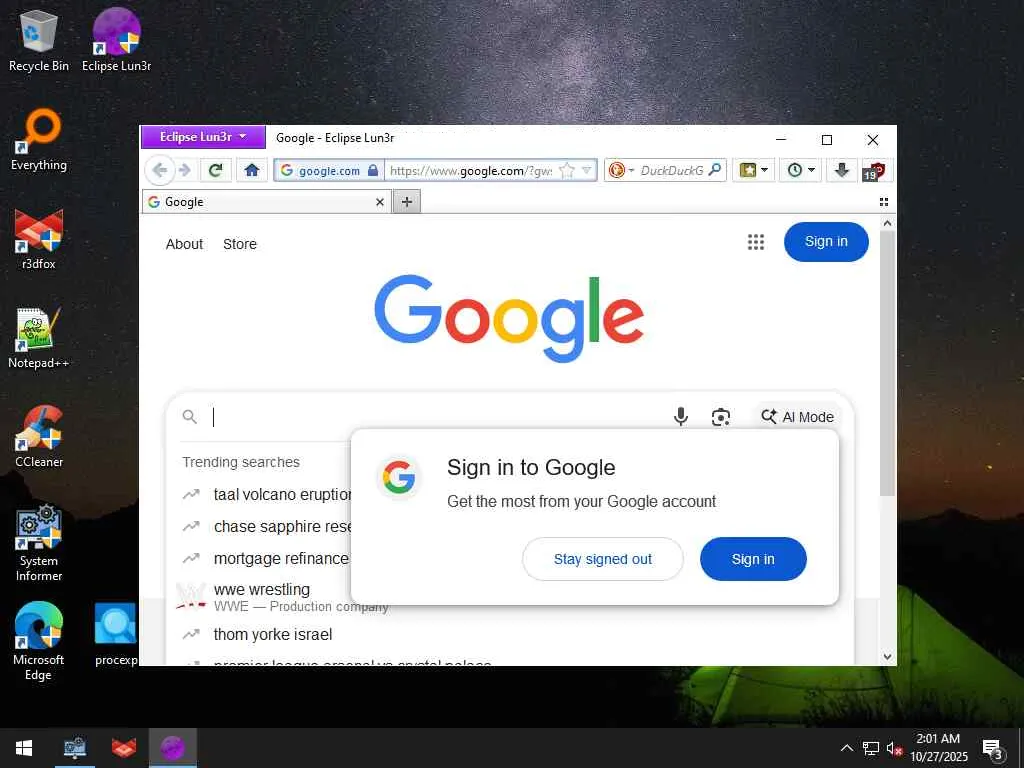Close the Google tab
This screenshot has width=1024, height=768.
(x=379, y=202)
